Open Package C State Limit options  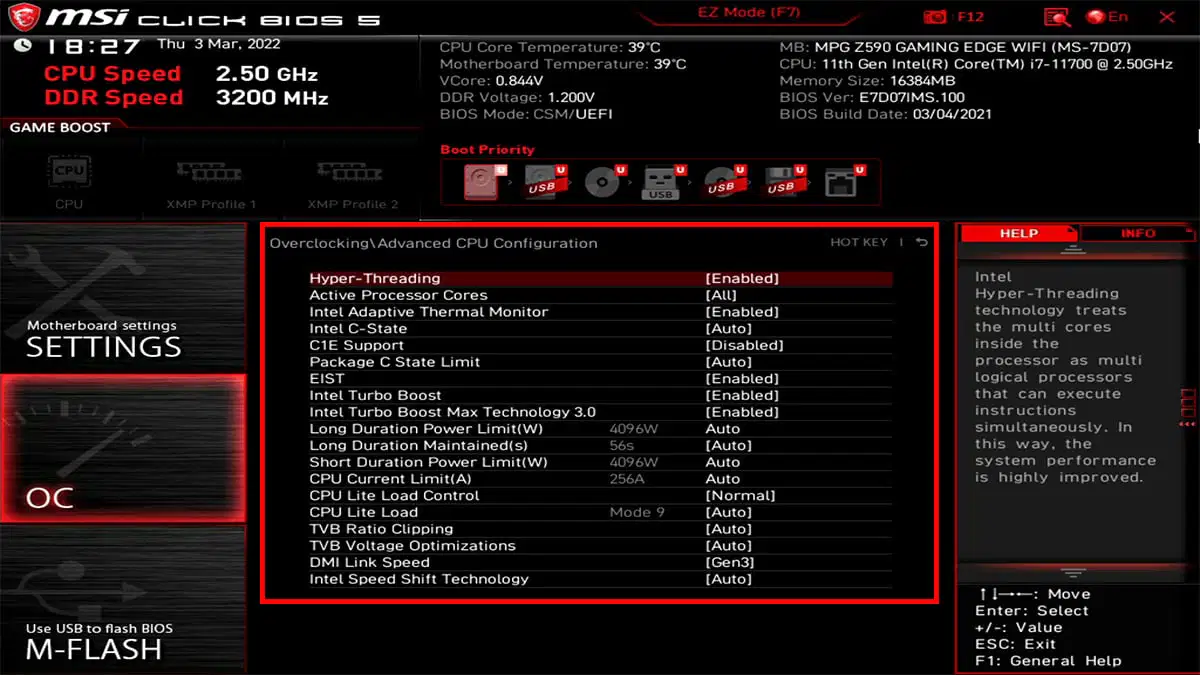pos(600,362)
